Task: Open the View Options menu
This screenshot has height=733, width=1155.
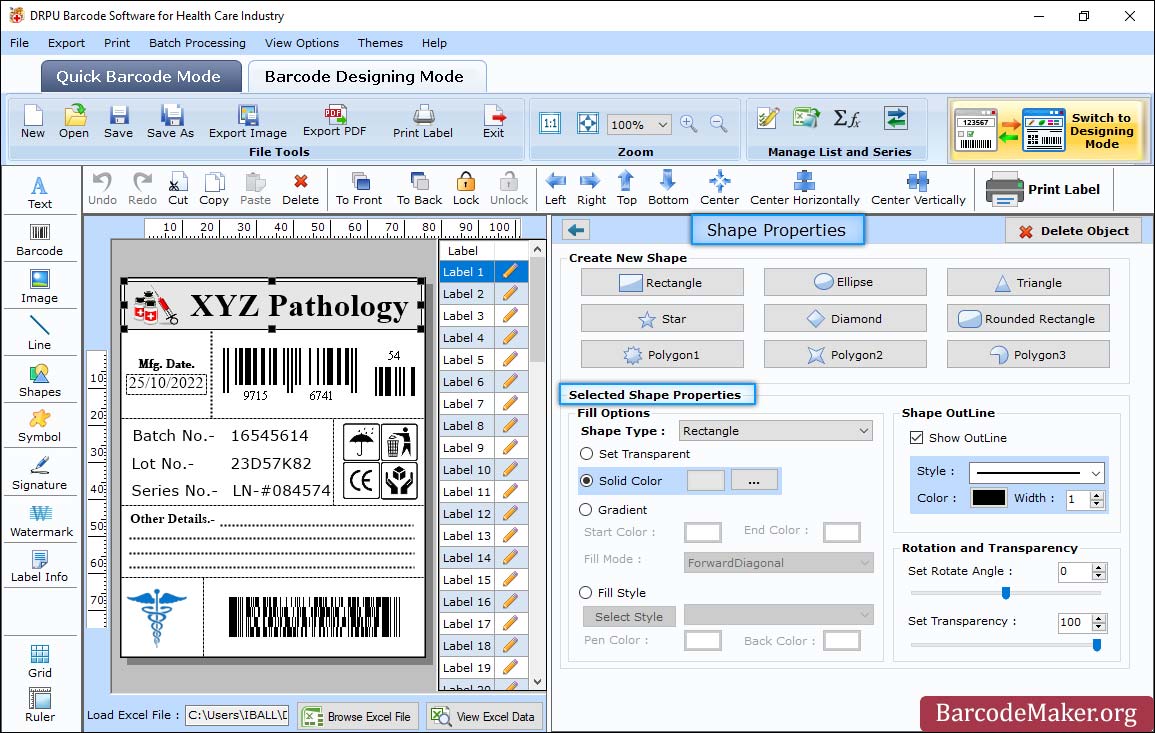Action: pyautogui.click(x=302, y=43)
